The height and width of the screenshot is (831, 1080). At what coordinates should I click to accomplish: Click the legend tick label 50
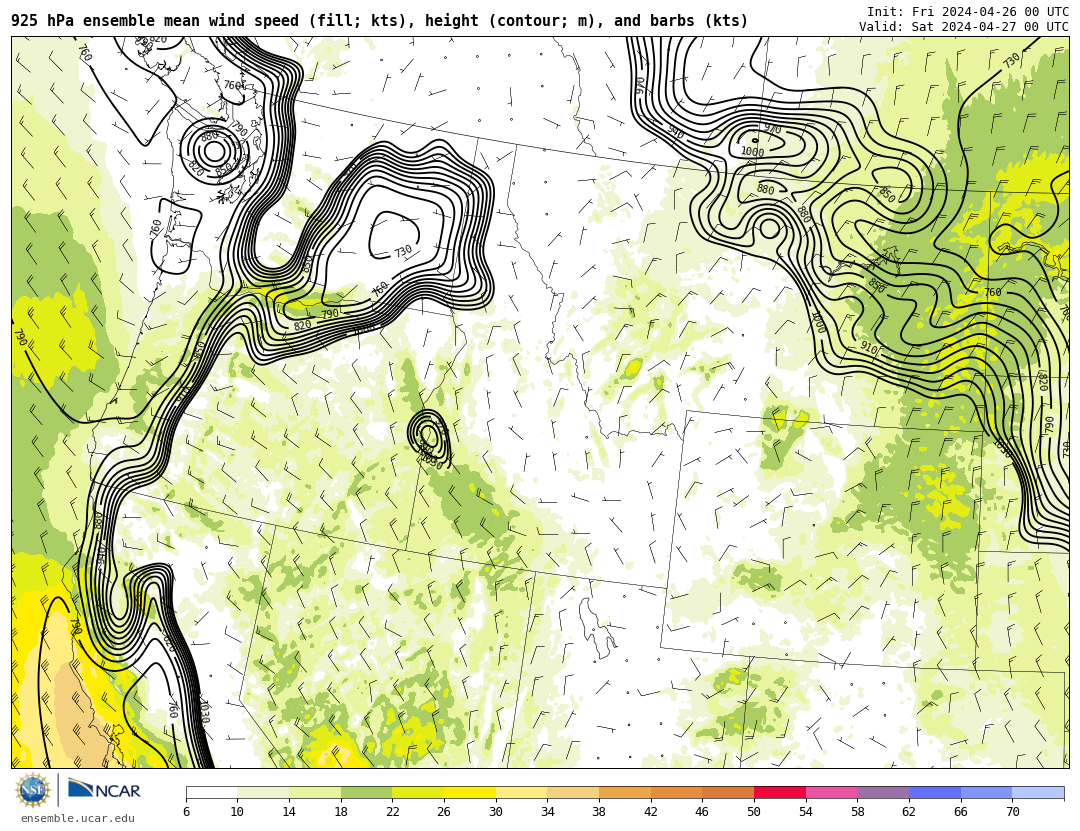(754, 812)
